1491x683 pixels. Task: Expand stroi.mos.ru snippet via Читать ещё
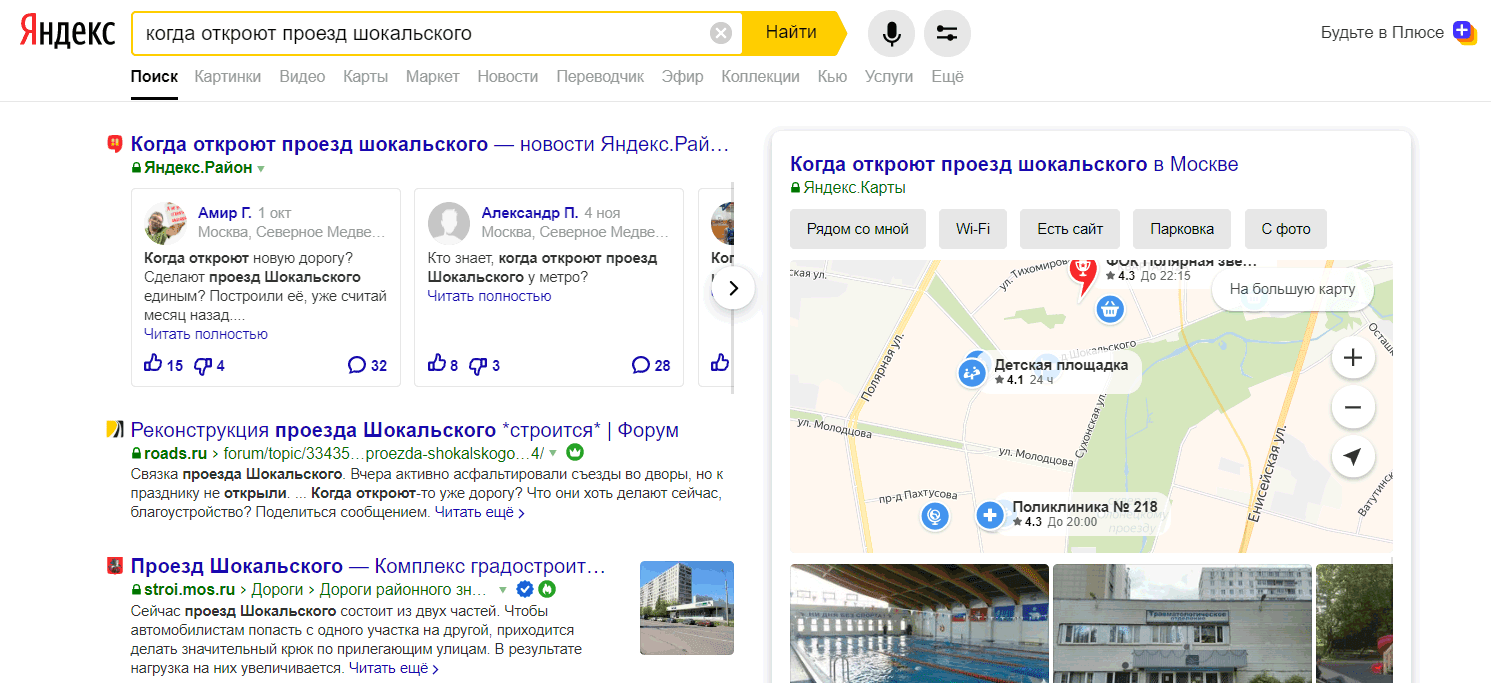click(394, 668)
